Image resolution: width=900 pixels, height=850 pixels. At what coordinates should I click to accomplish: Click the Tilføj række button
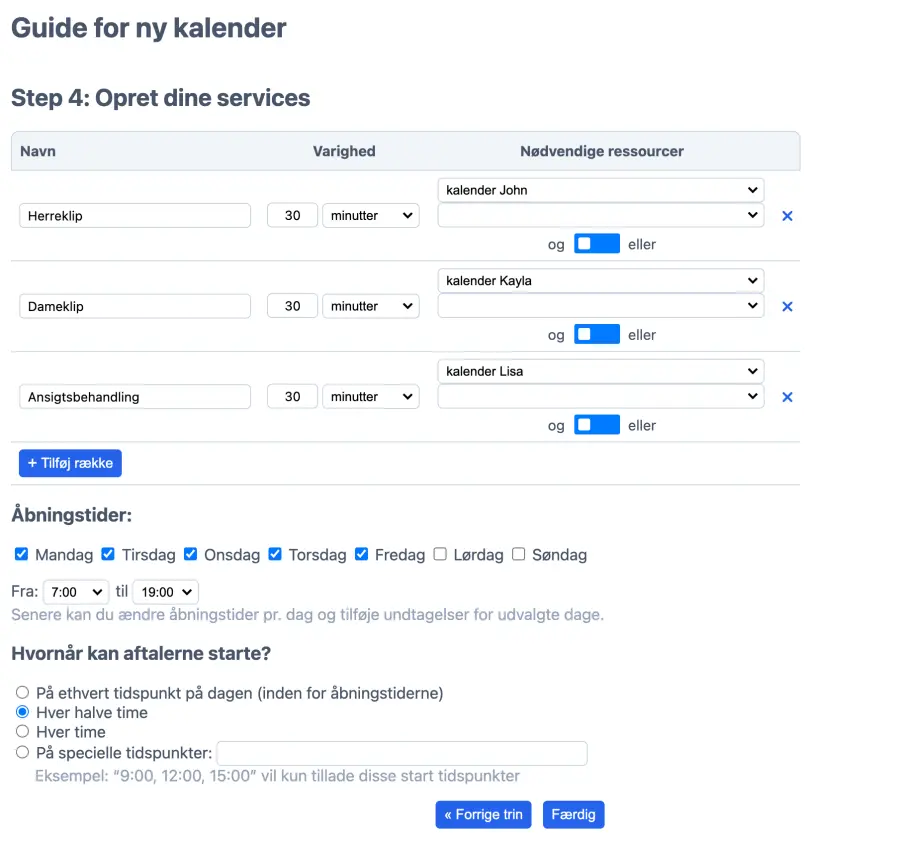point(70,463)
